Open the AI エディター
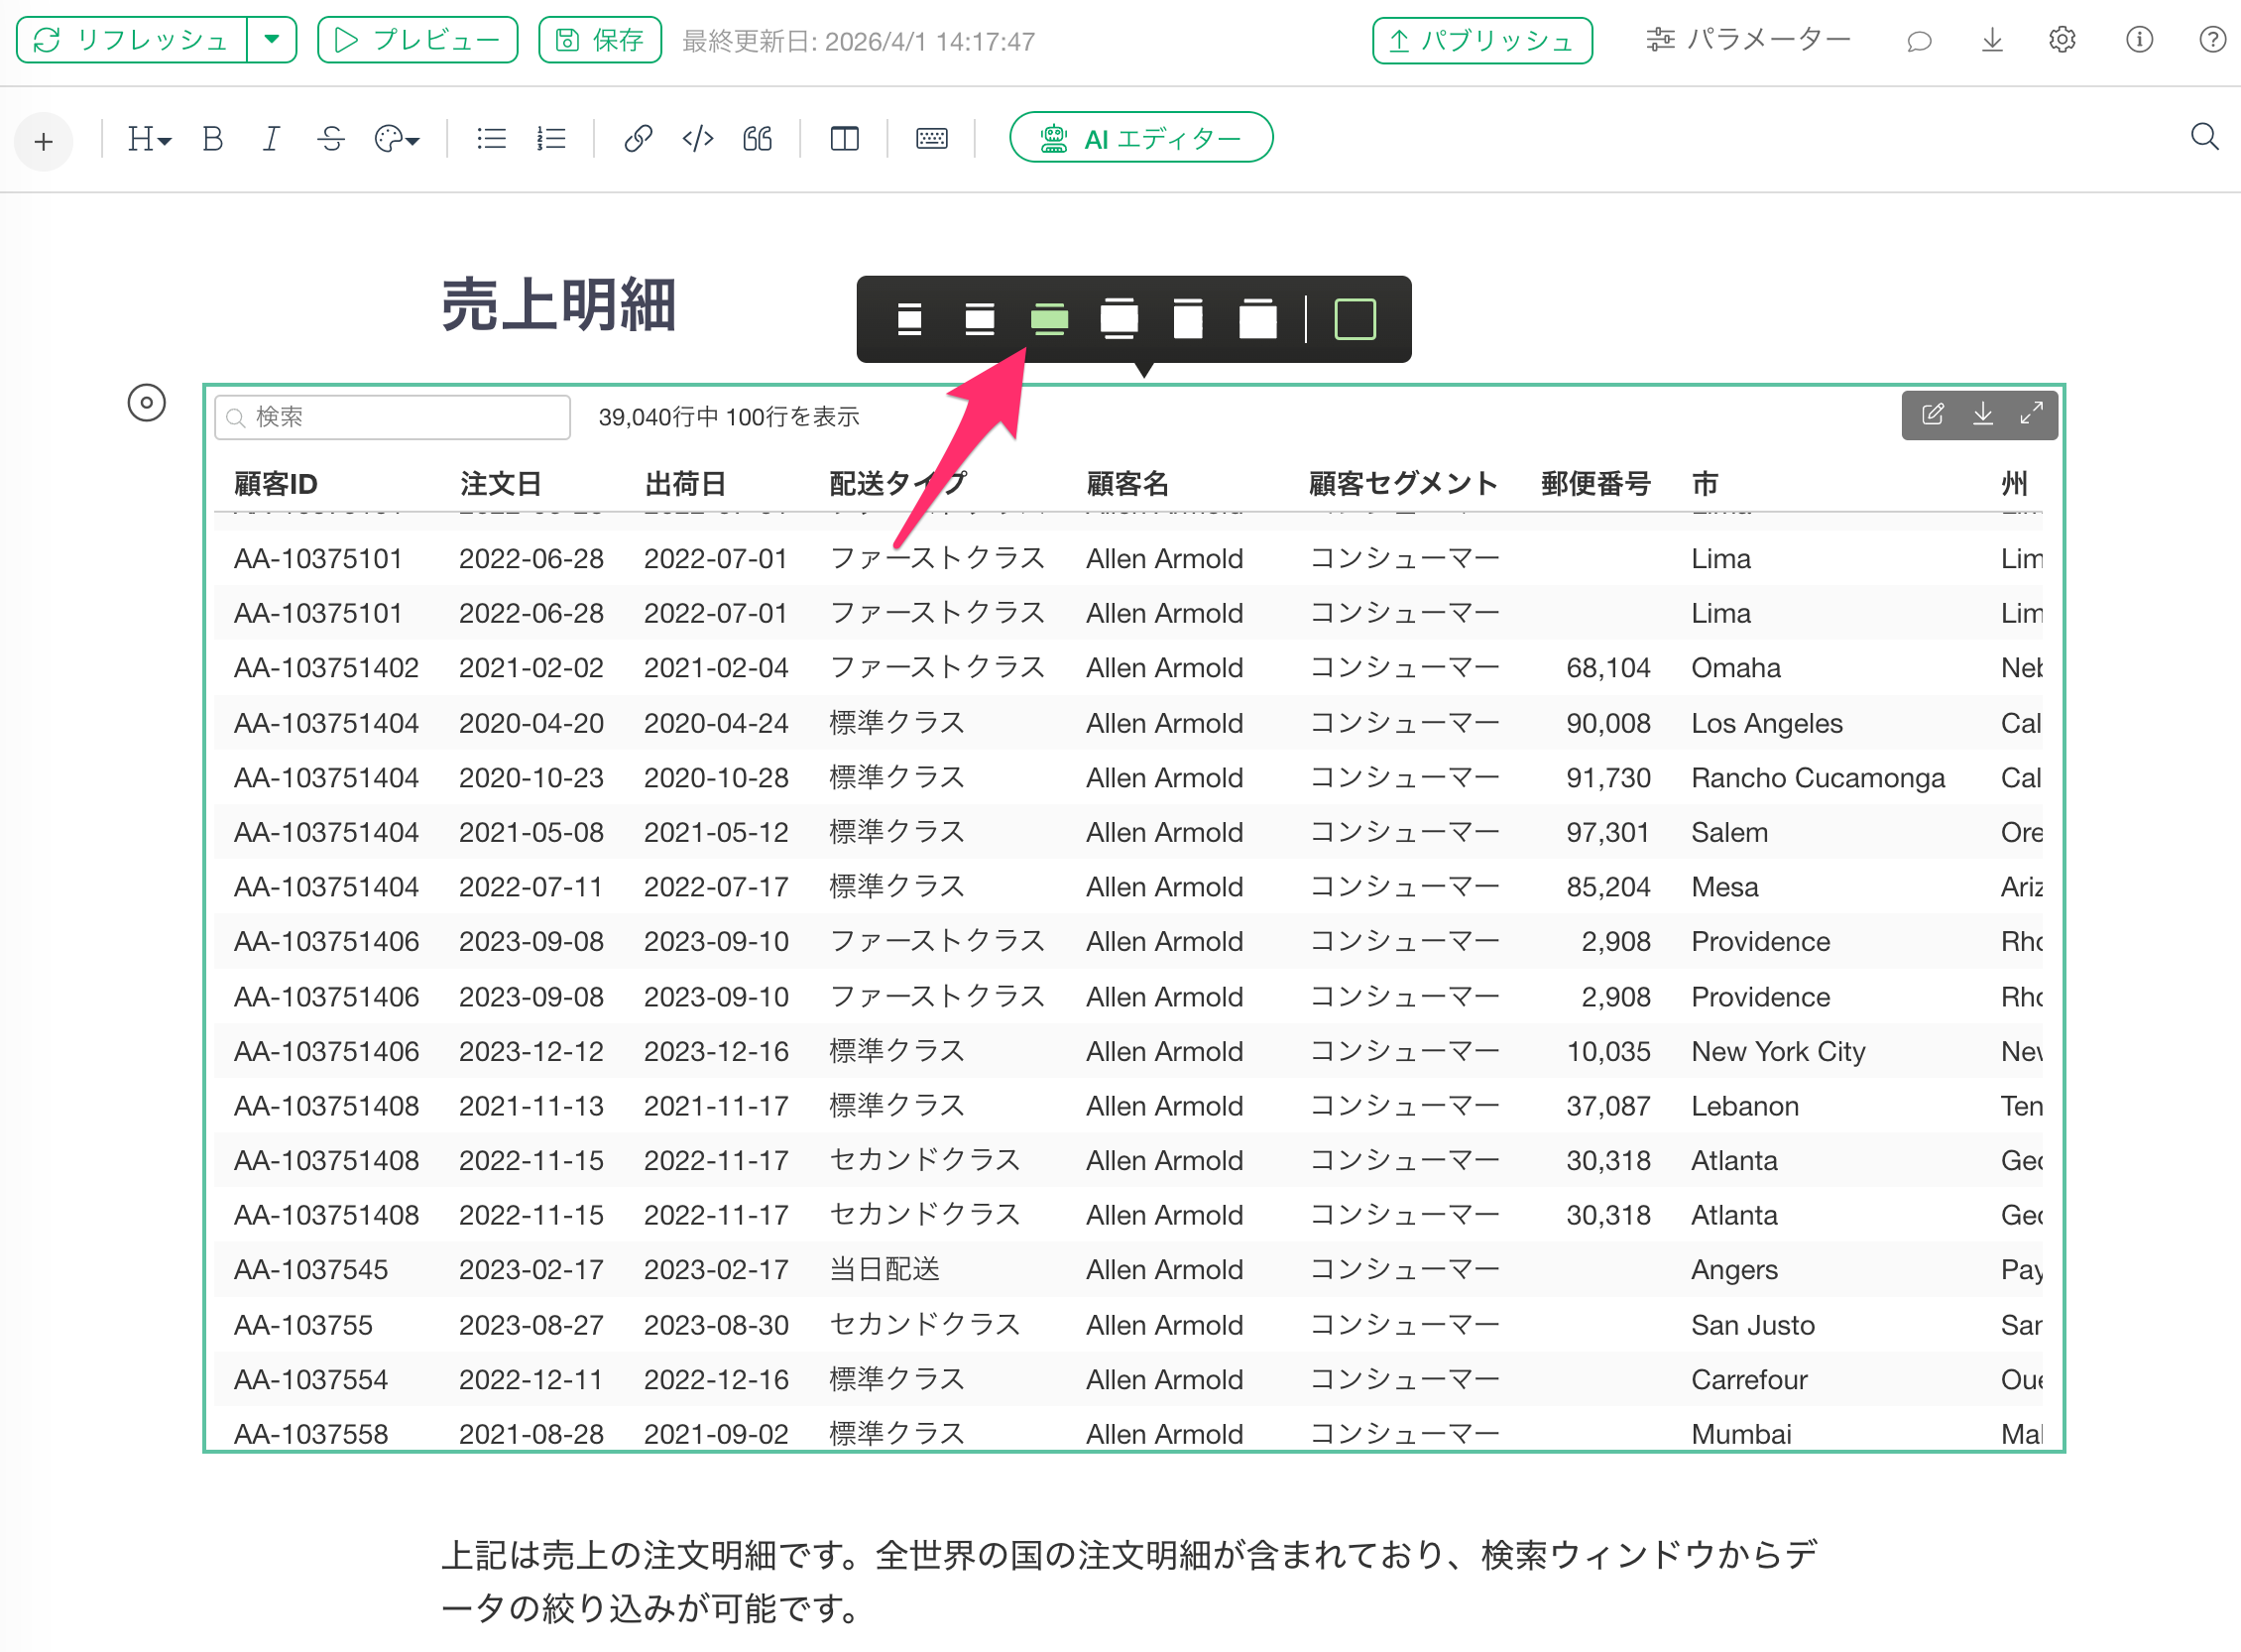Screen dimensions: 2241x1652 [x=1141, y=138]
